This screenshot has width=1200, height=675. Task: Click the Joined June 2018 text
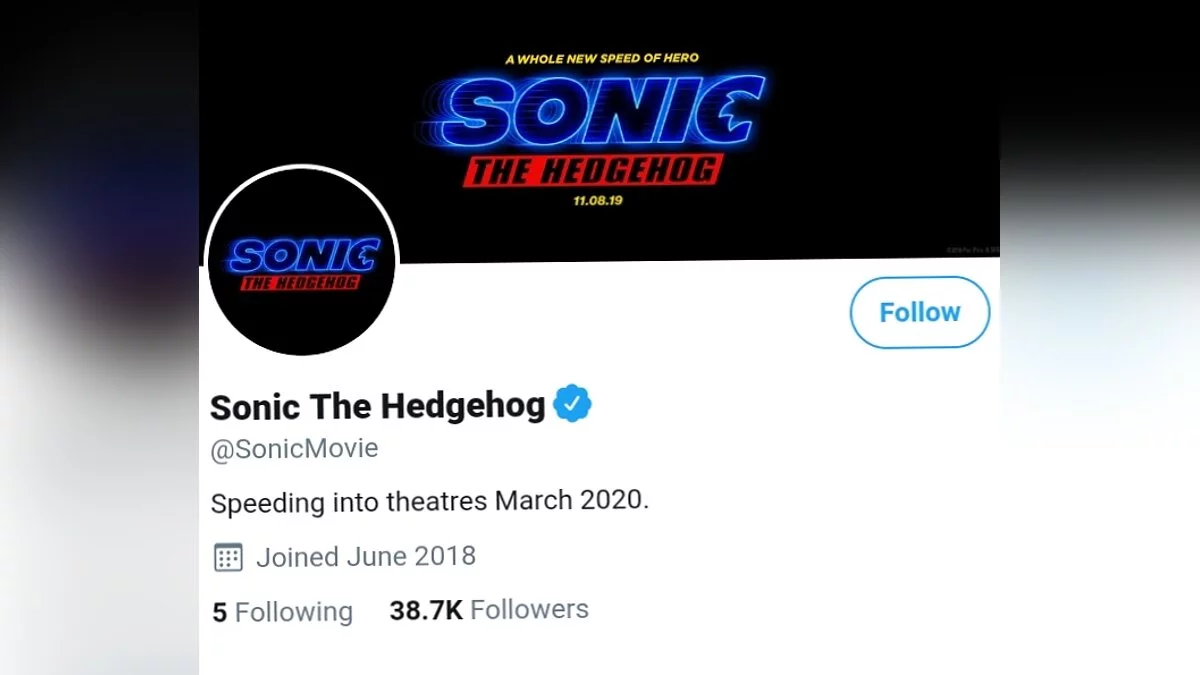(365, 556)
